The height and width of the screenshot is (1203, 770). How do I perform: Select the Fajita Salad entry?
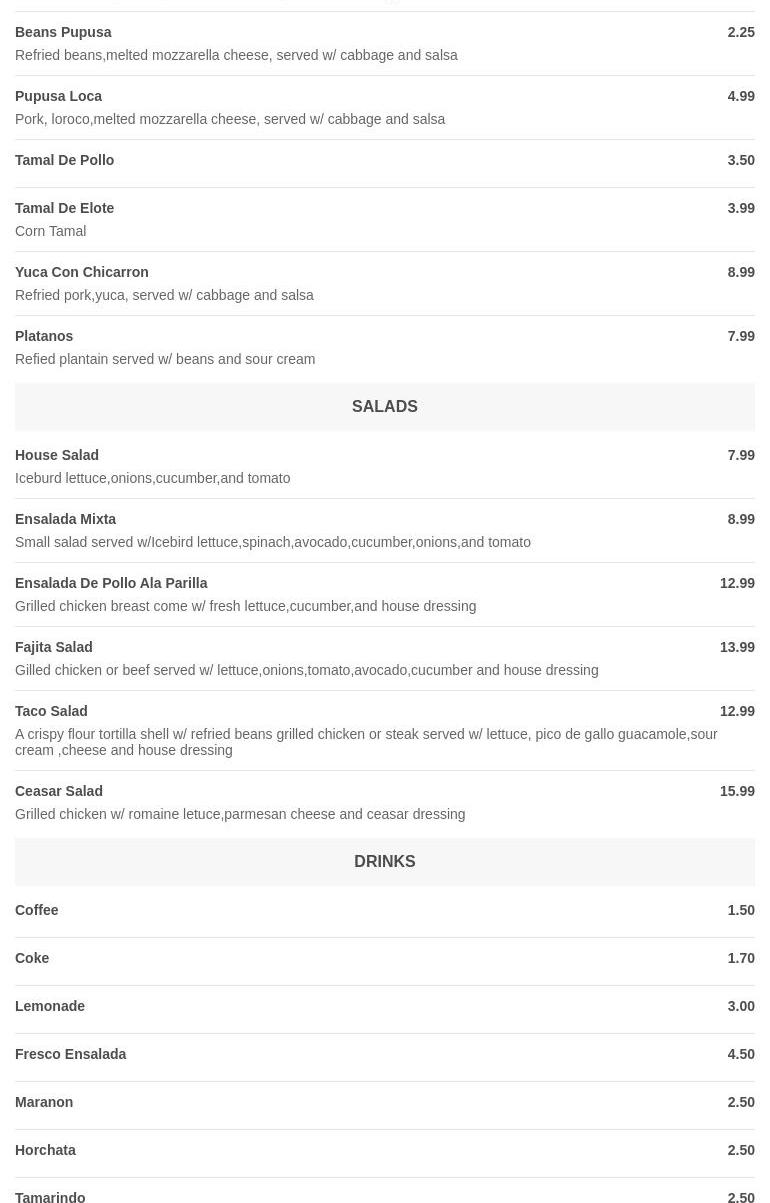[53, 647]
